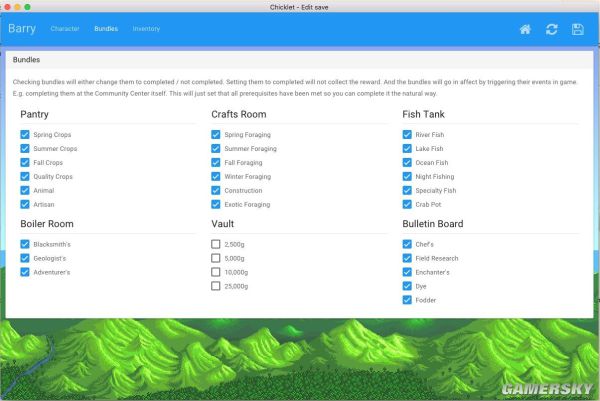
Task: Toggle Fall Foraging checkbox
Action: tap(216, 162)
